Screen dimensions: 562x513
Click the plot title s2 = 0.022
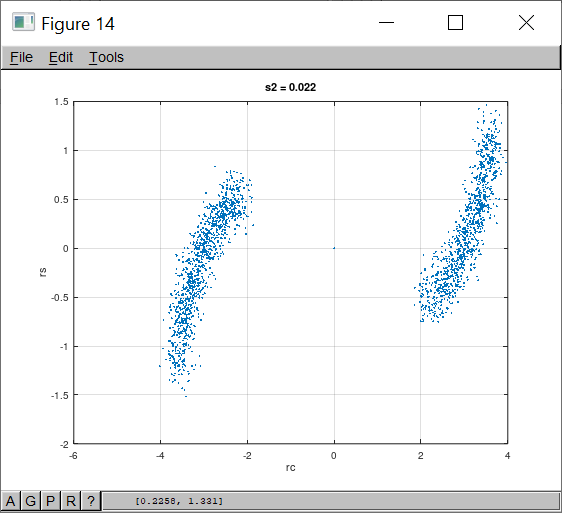pyautogui.click(x=290, y=87)
